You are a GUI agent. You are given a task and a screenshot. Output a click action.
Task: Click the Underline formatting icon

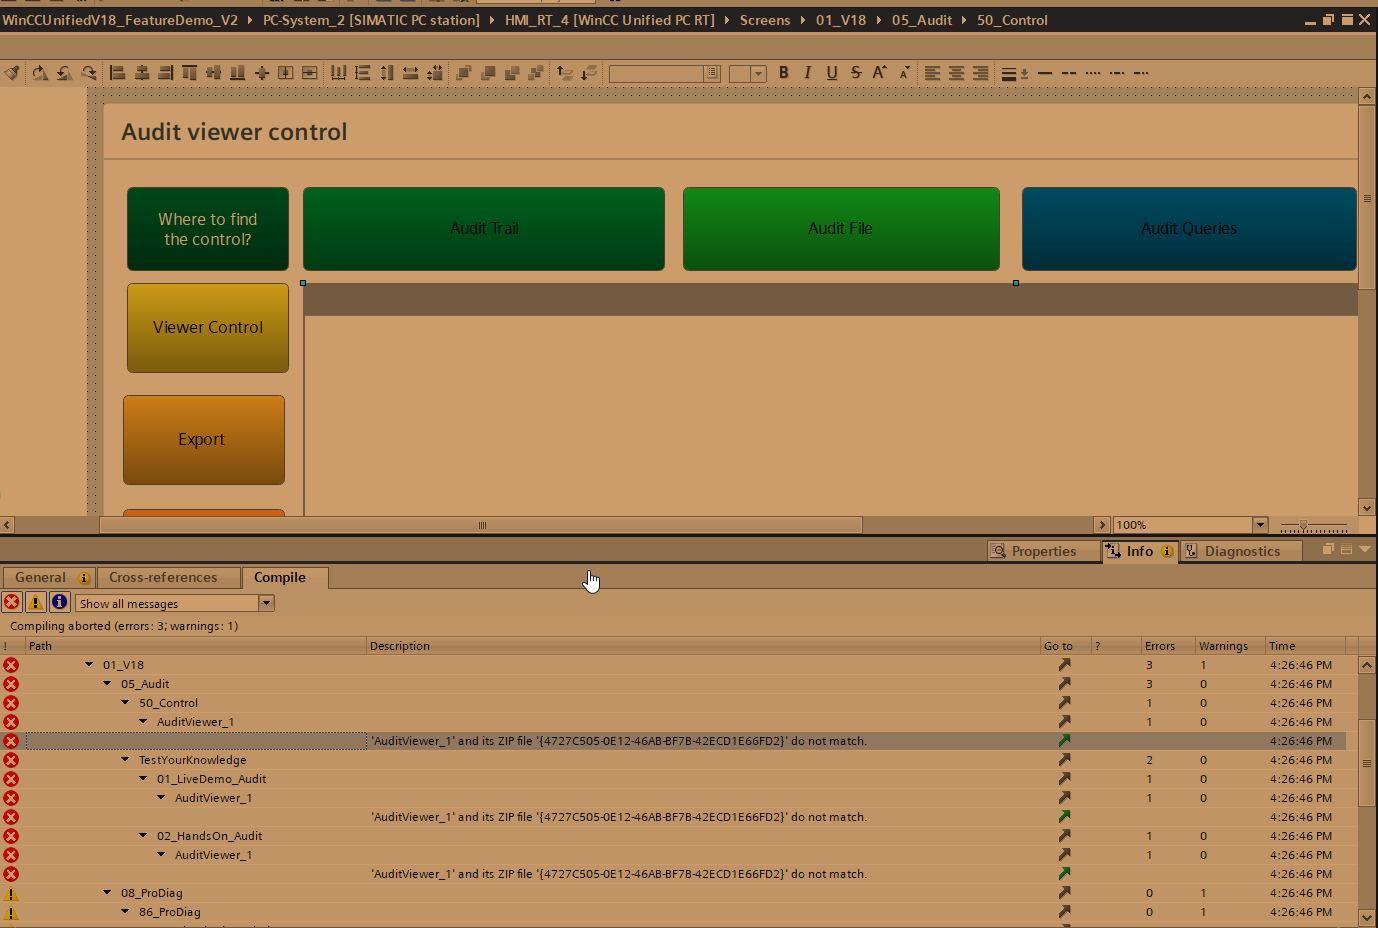point(832,73)
